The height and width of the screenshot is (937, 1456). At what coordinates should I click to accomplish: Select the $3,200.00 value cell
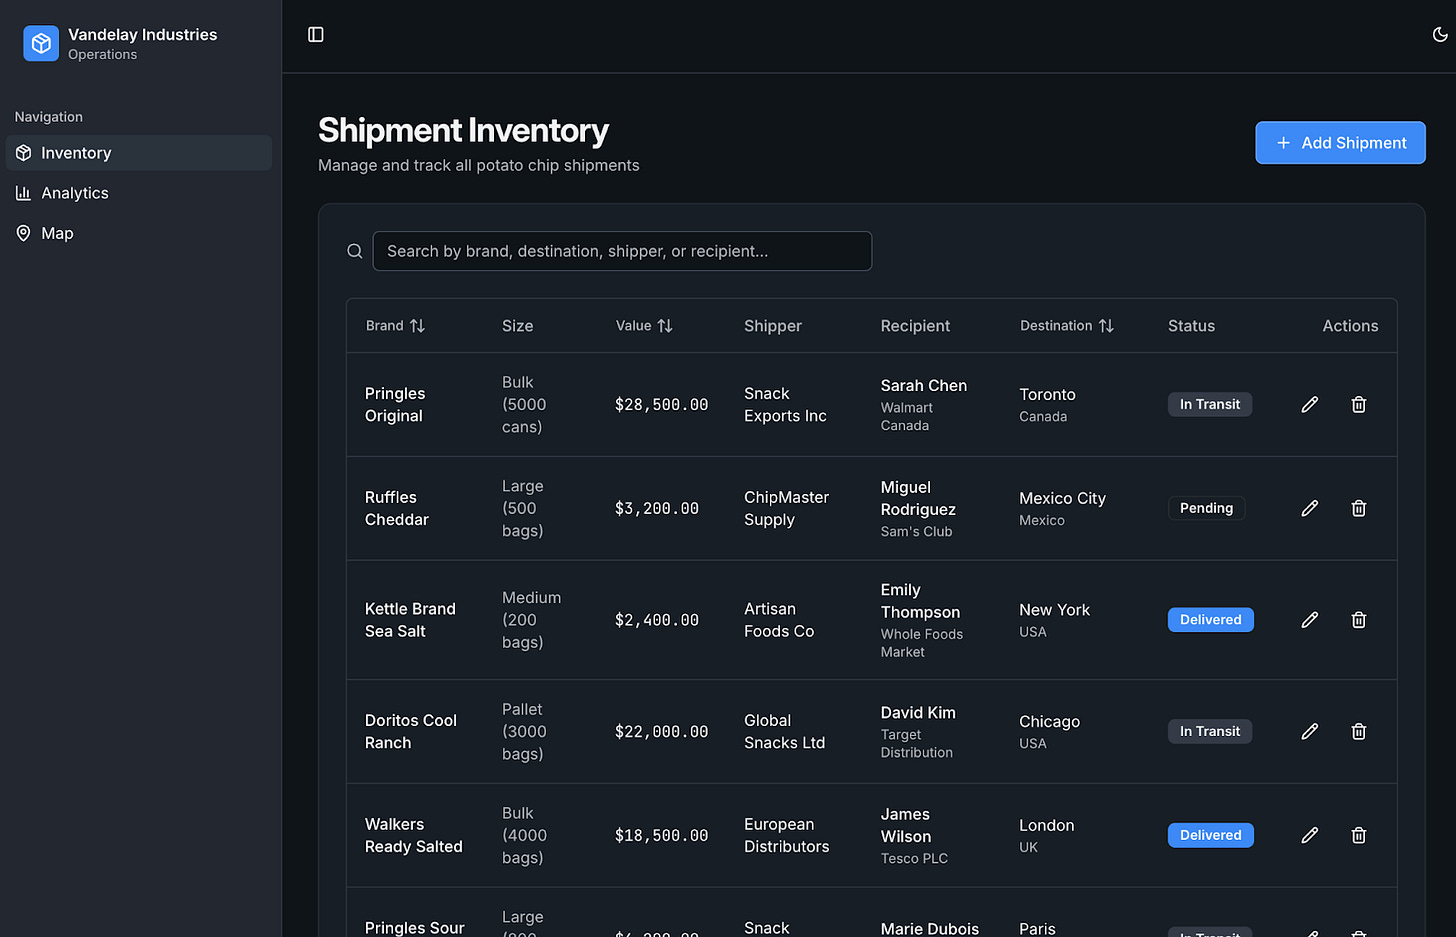pos(657,509)
